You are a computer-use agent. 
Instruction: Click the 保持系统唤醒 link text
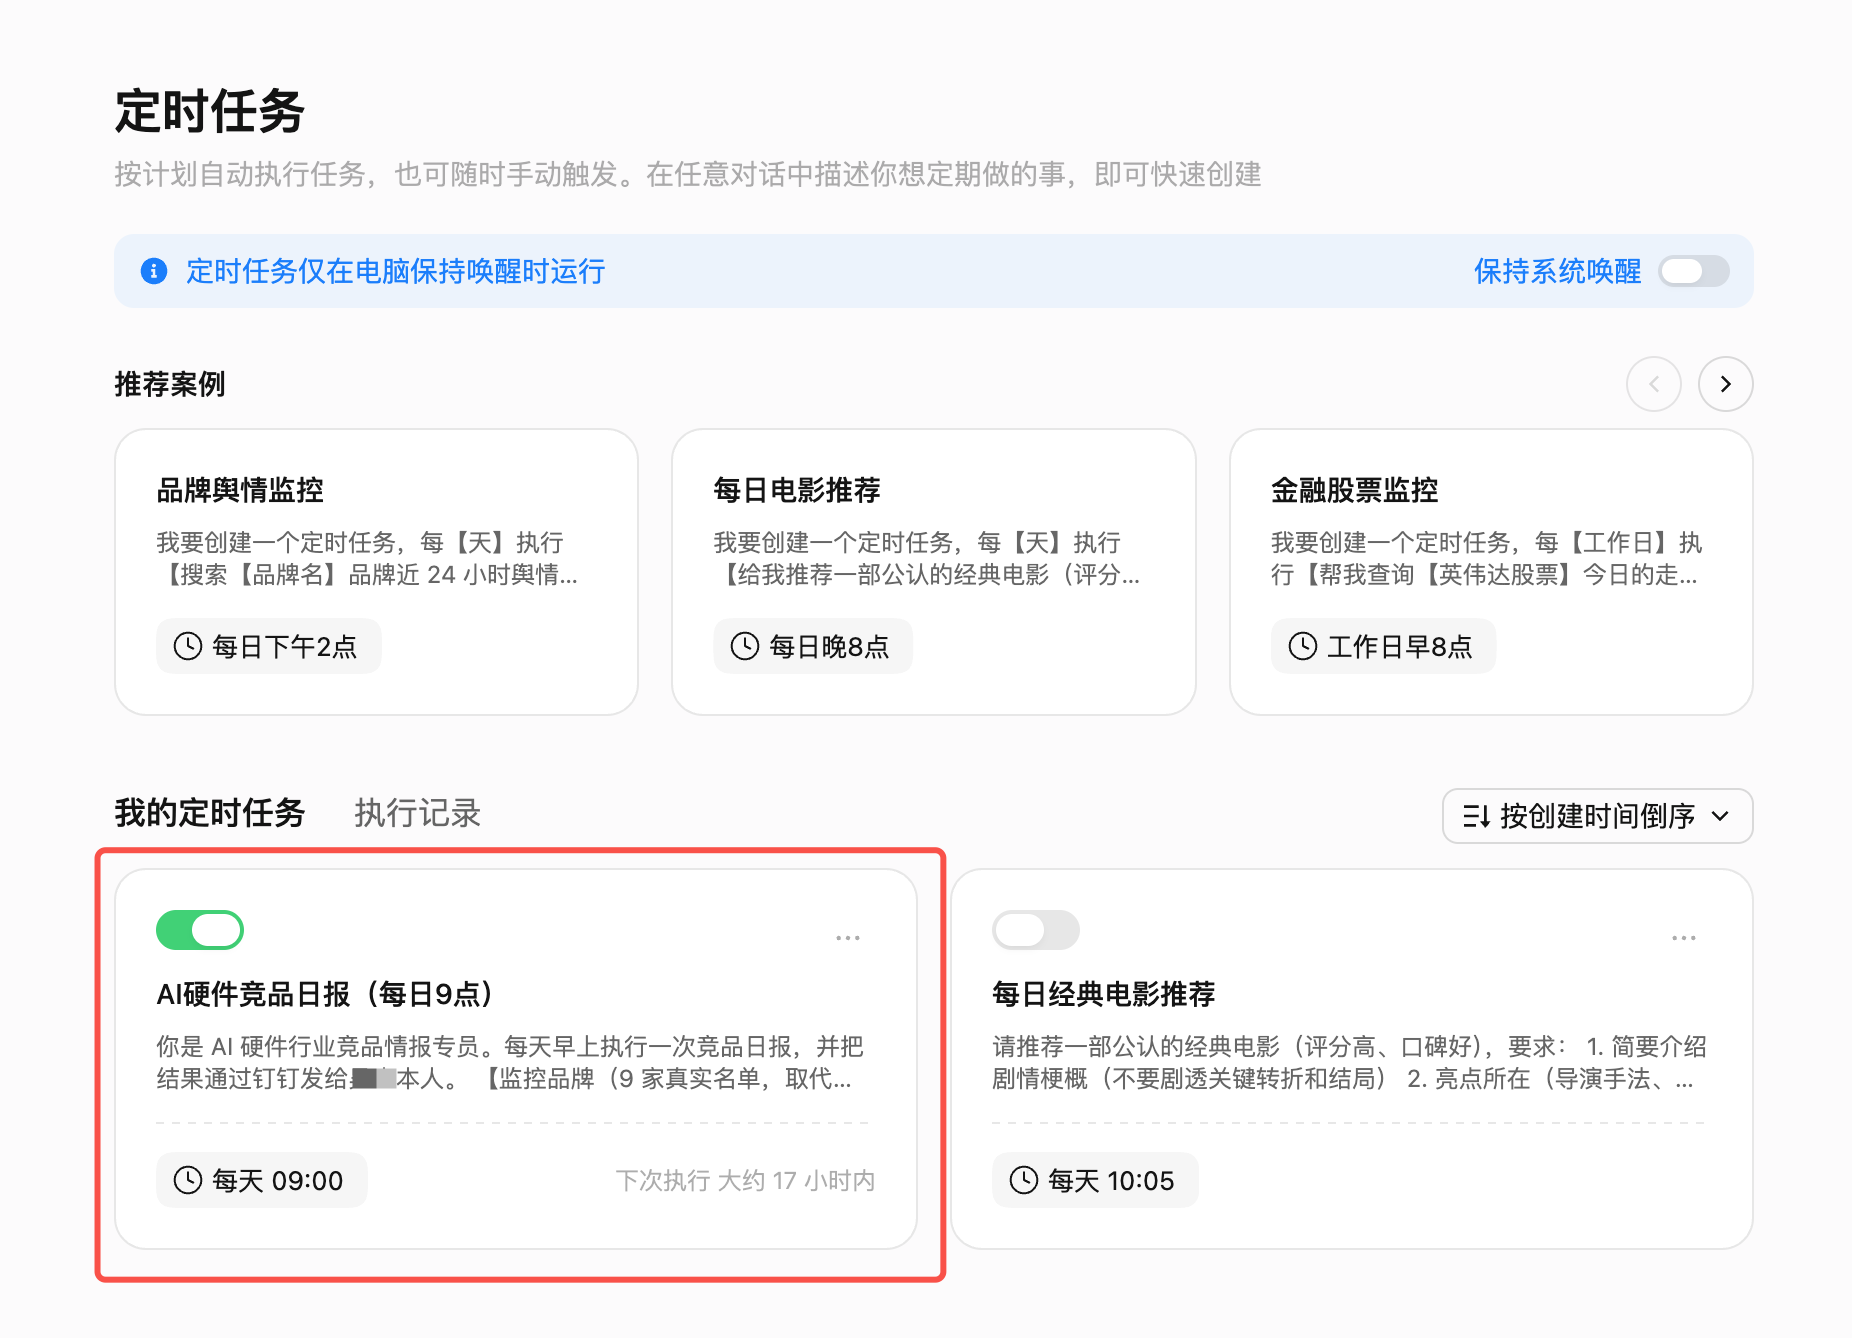click(x=1558, y=271)
